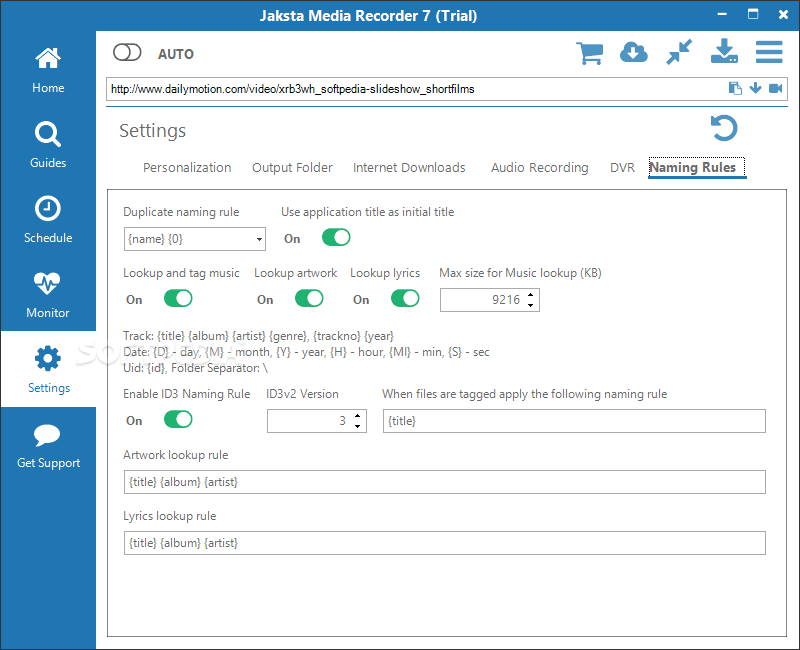Toggle Use application title as initial title
800x650 pixels.
click(336, 237)
